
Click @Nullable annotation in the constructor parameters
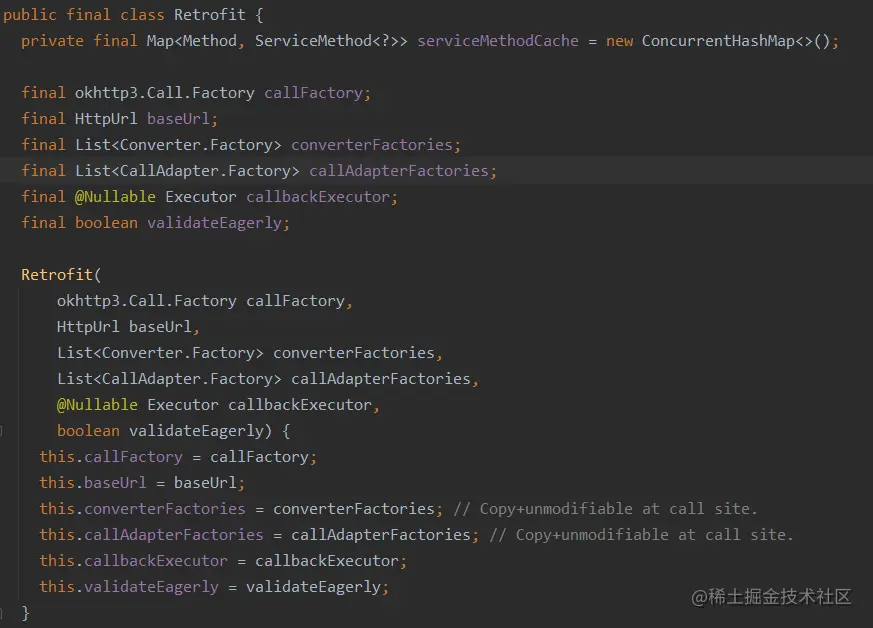pyautogui.click(x=97, y=405)
